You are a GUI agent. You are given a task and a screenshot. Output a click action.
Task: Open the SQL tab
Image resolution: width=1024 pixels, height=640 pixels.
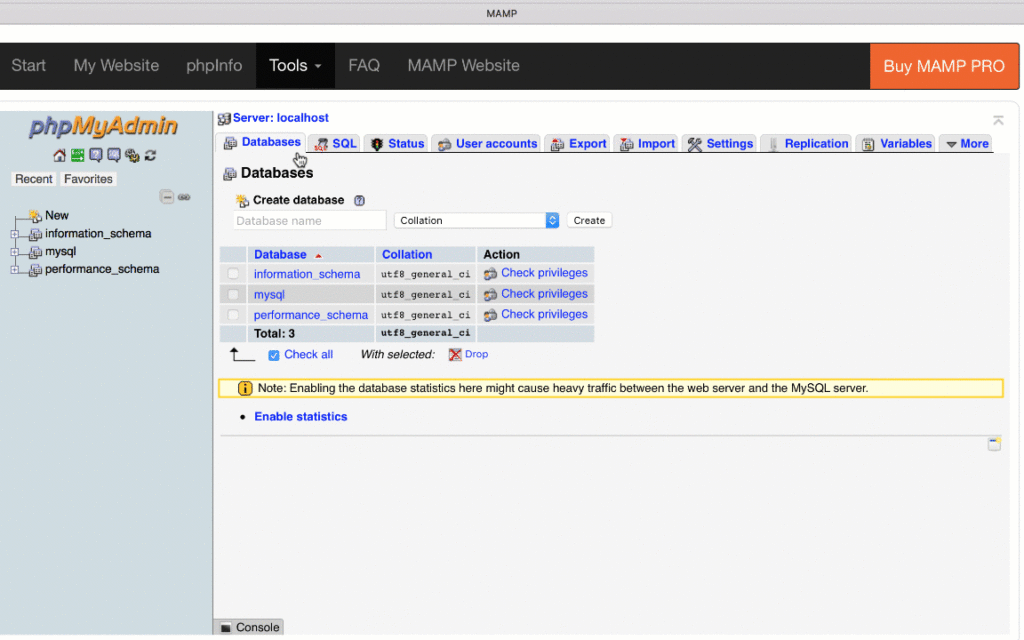coord(336,144)
